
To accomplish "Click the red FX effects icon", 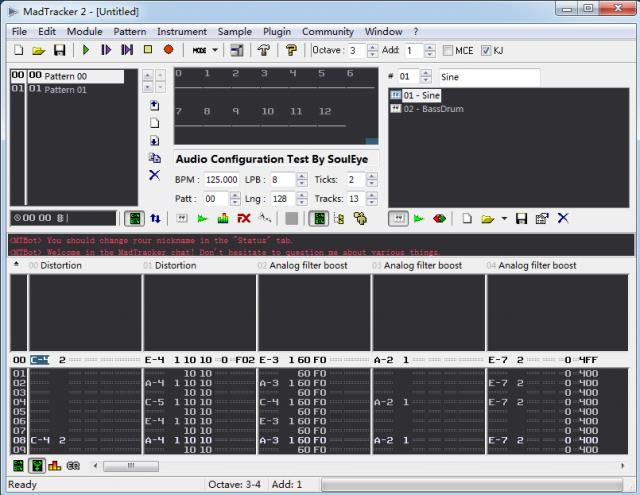I will (244, 218).
